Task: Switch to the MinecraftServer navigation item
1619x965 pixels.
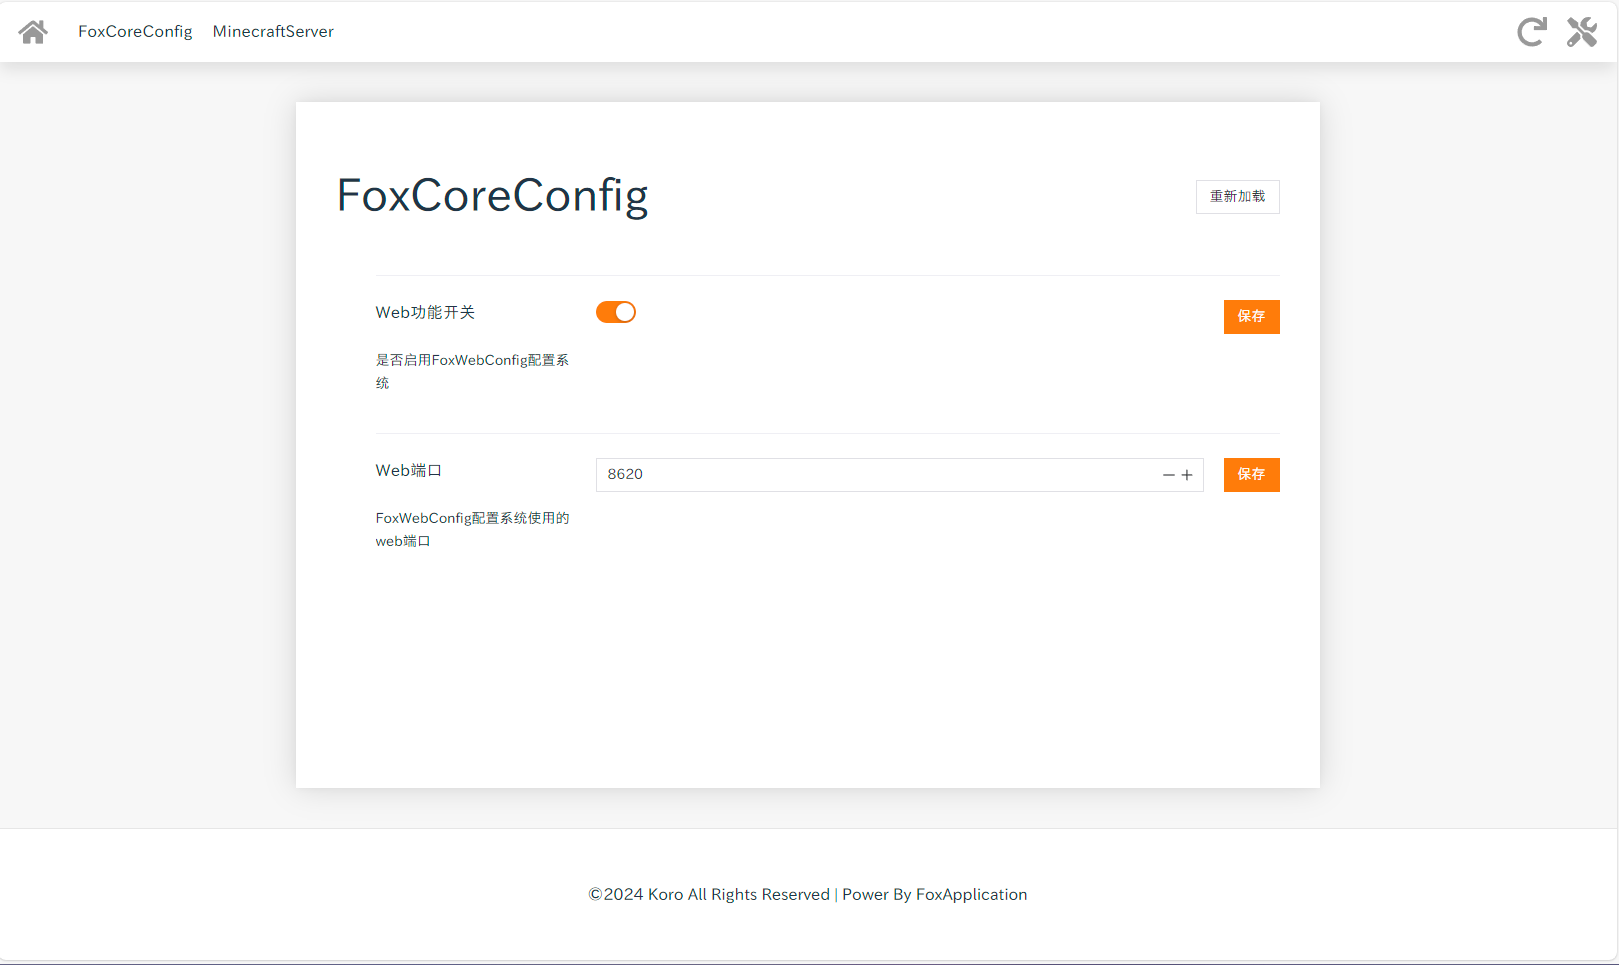Action: pos(273,31)
